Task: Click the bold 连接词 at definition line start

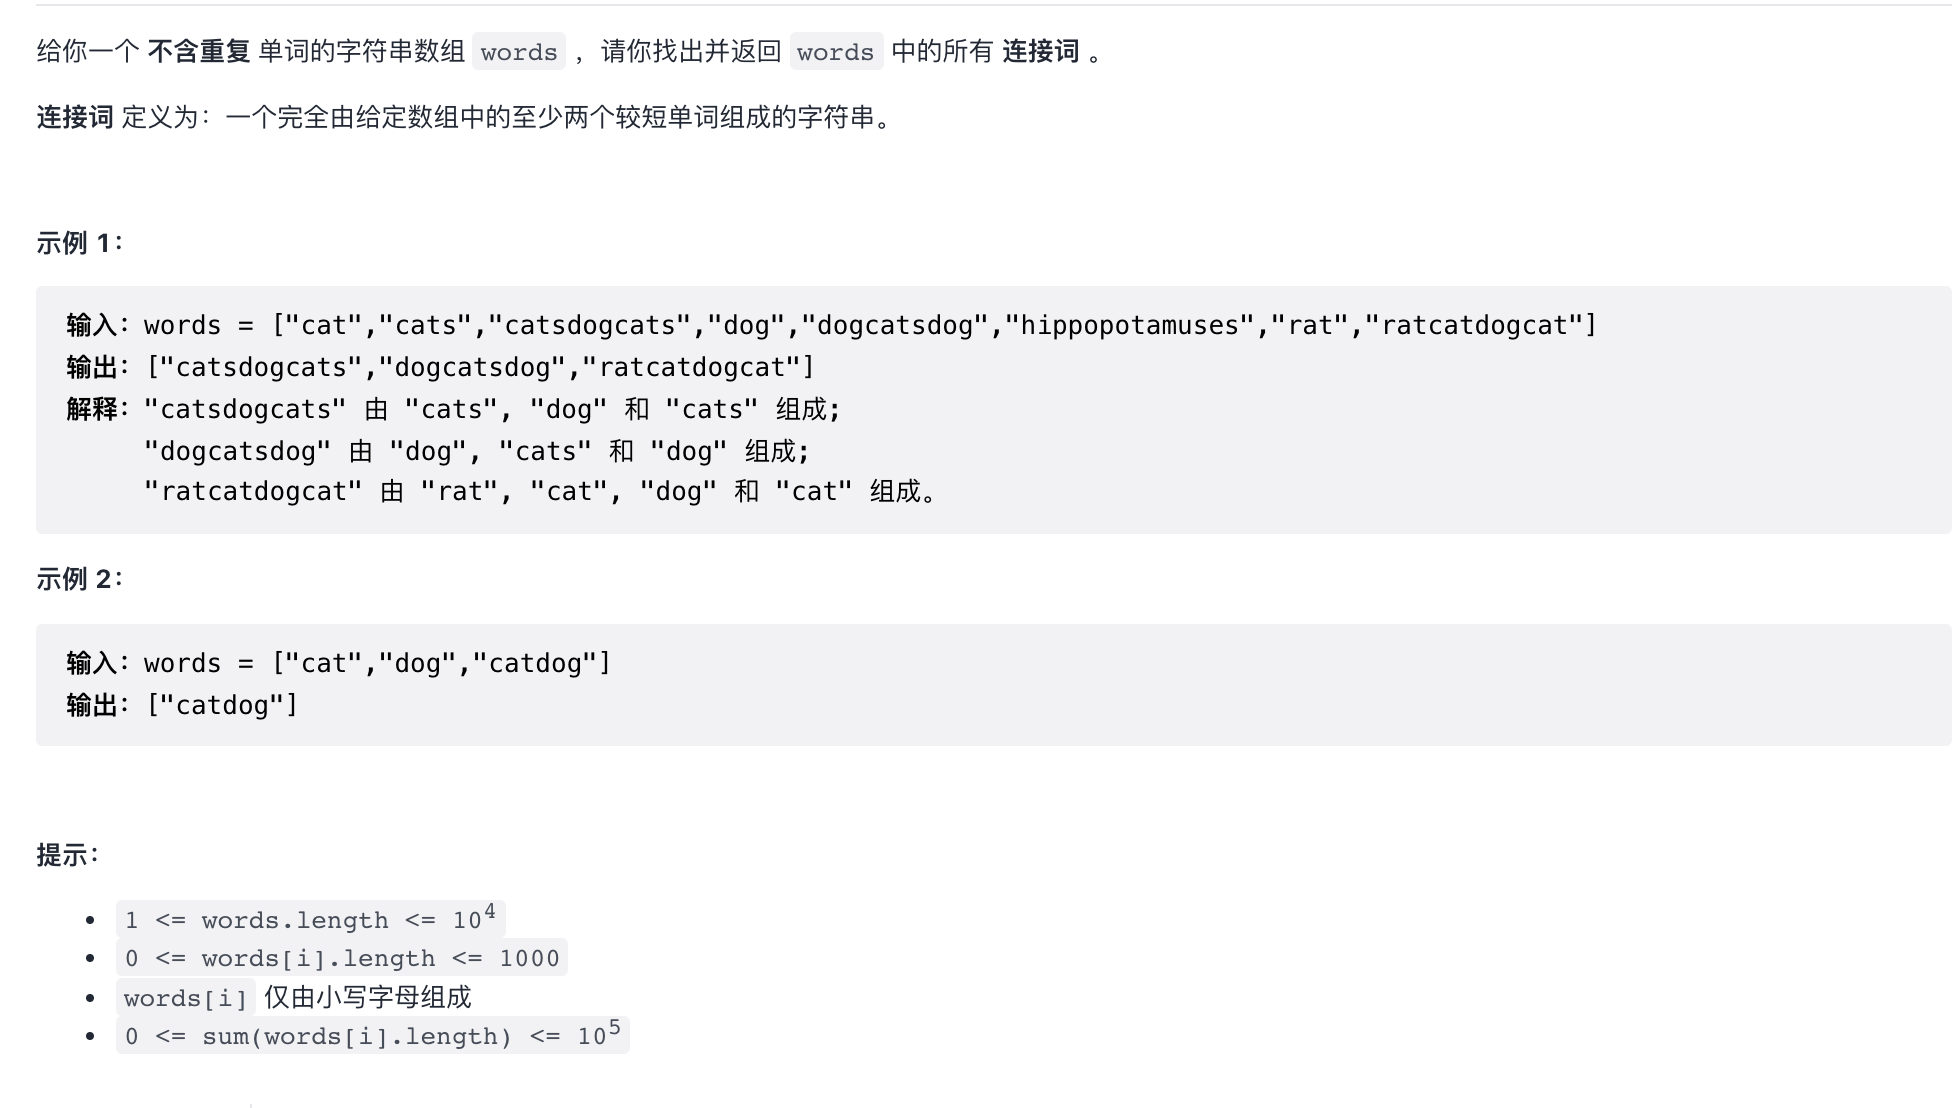Action: tap(75, 117)
